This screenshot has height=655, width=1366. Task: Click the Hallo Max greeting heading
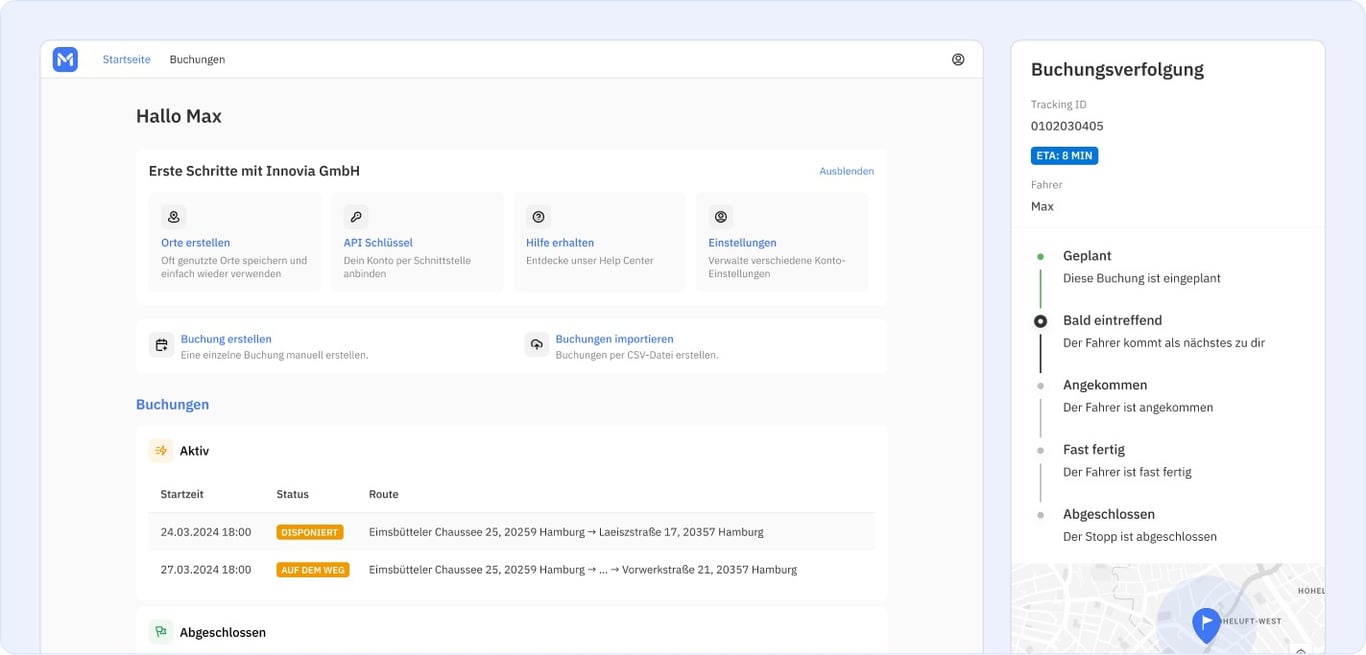coord(179,117)
